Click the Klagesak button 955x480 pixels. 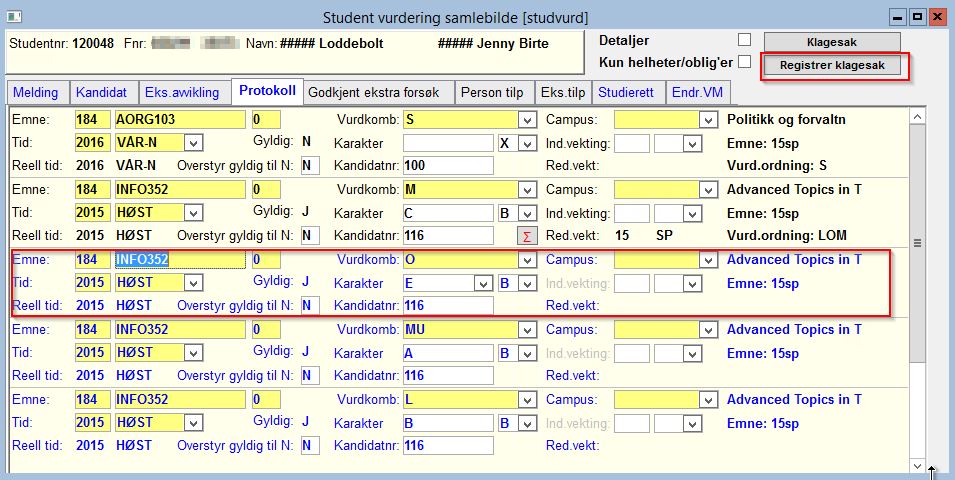[832, 42]
